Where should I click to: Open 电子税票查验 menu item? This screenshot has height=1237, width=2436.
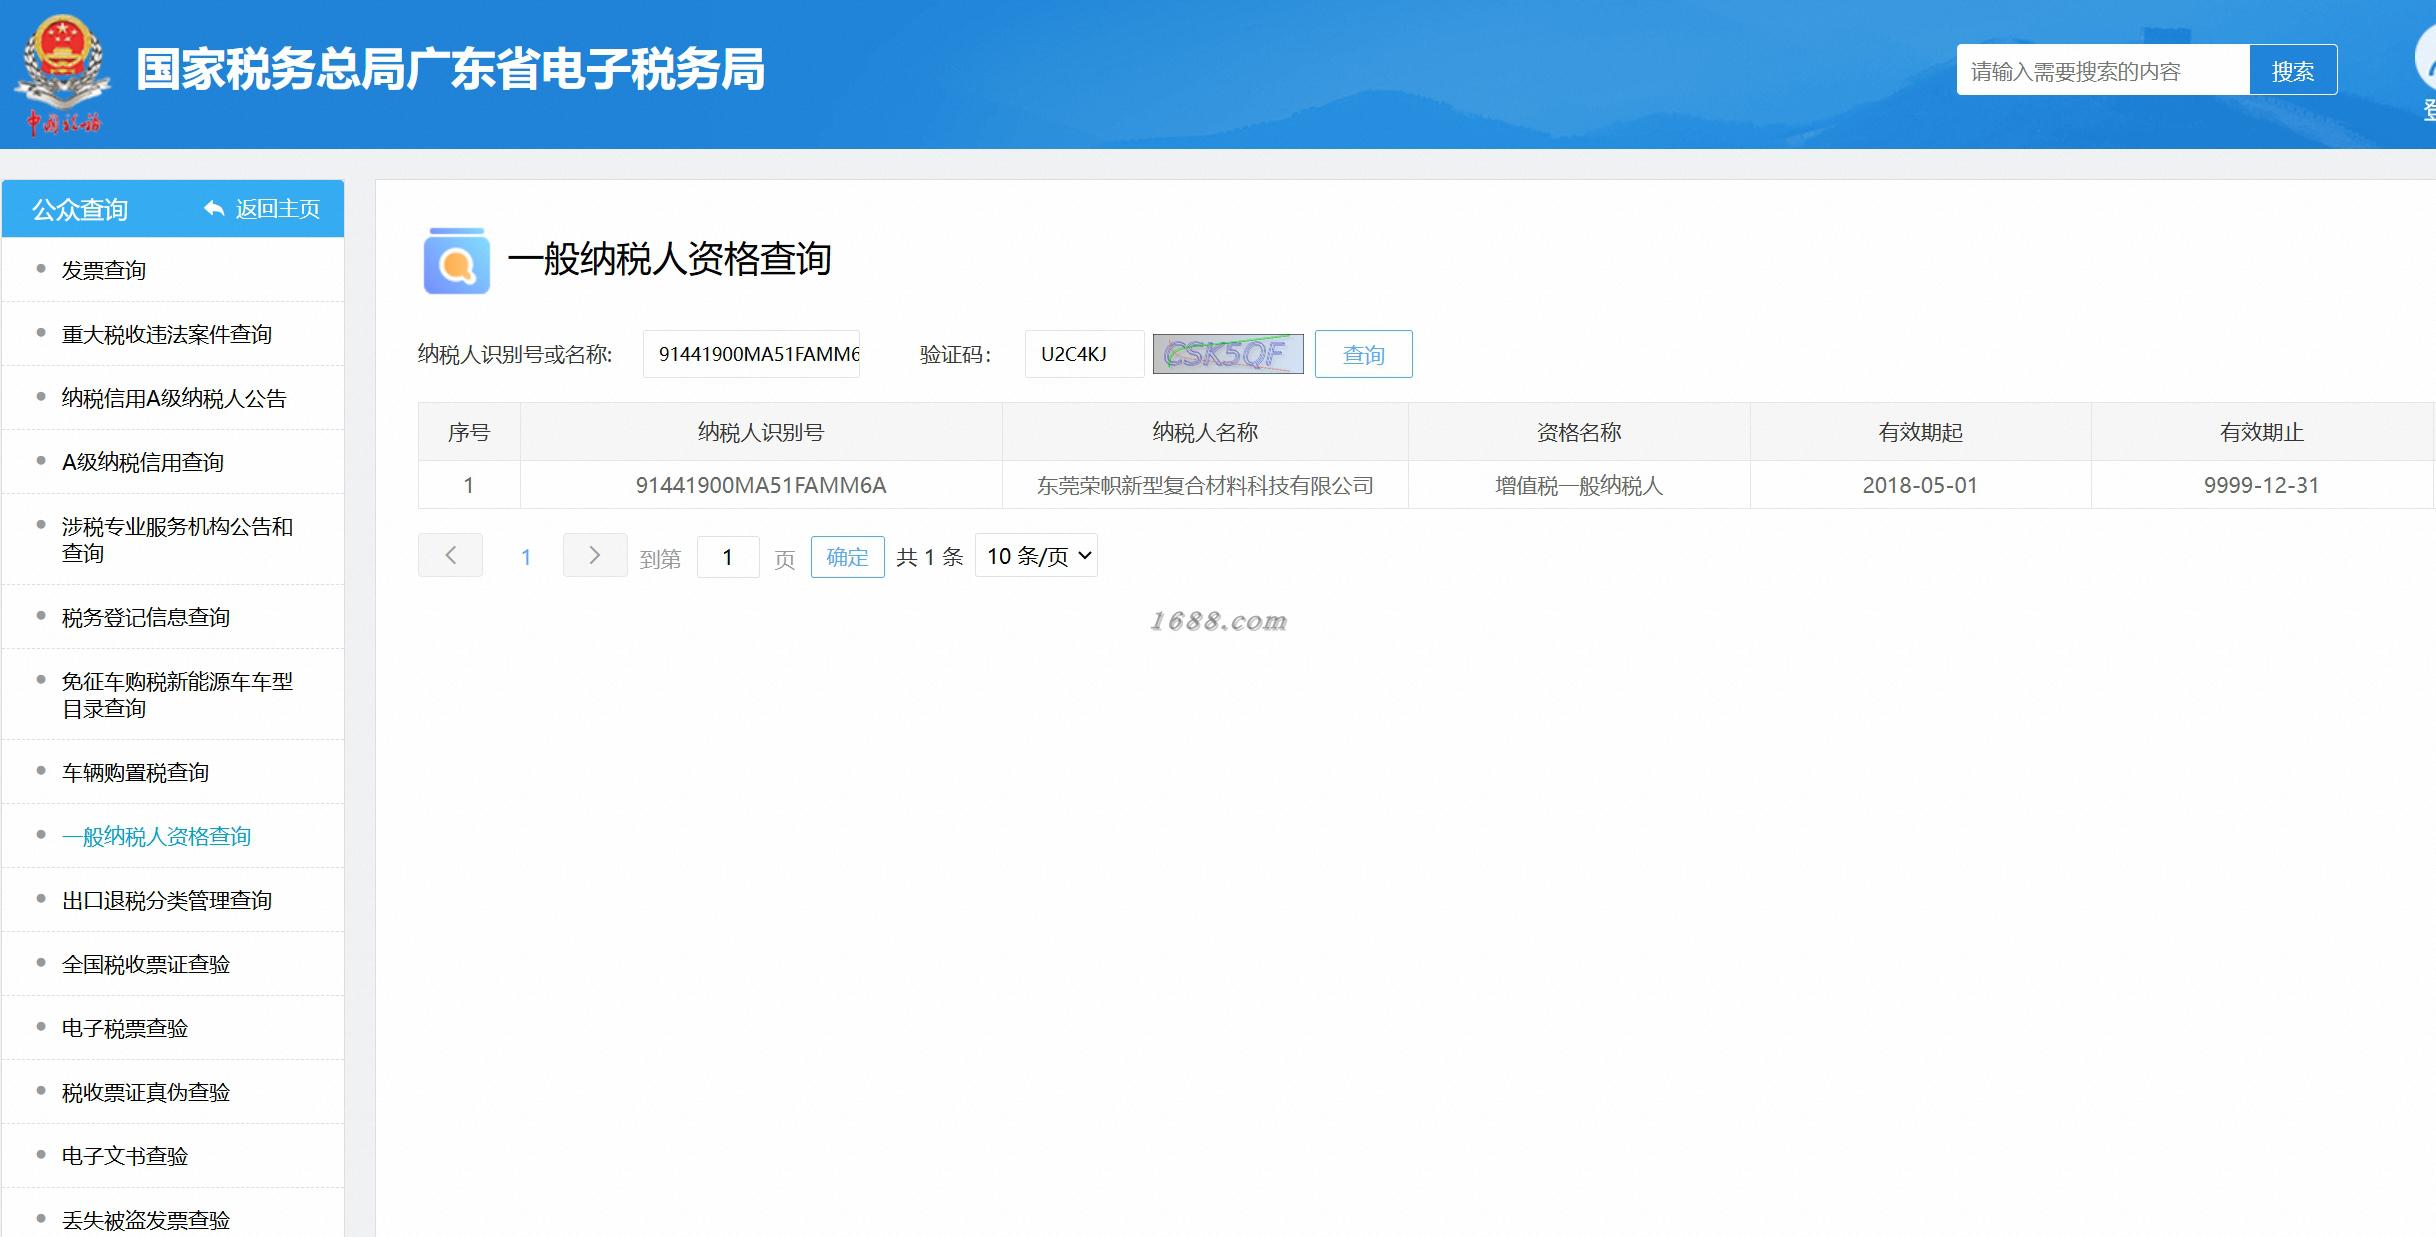(125, 1028)
